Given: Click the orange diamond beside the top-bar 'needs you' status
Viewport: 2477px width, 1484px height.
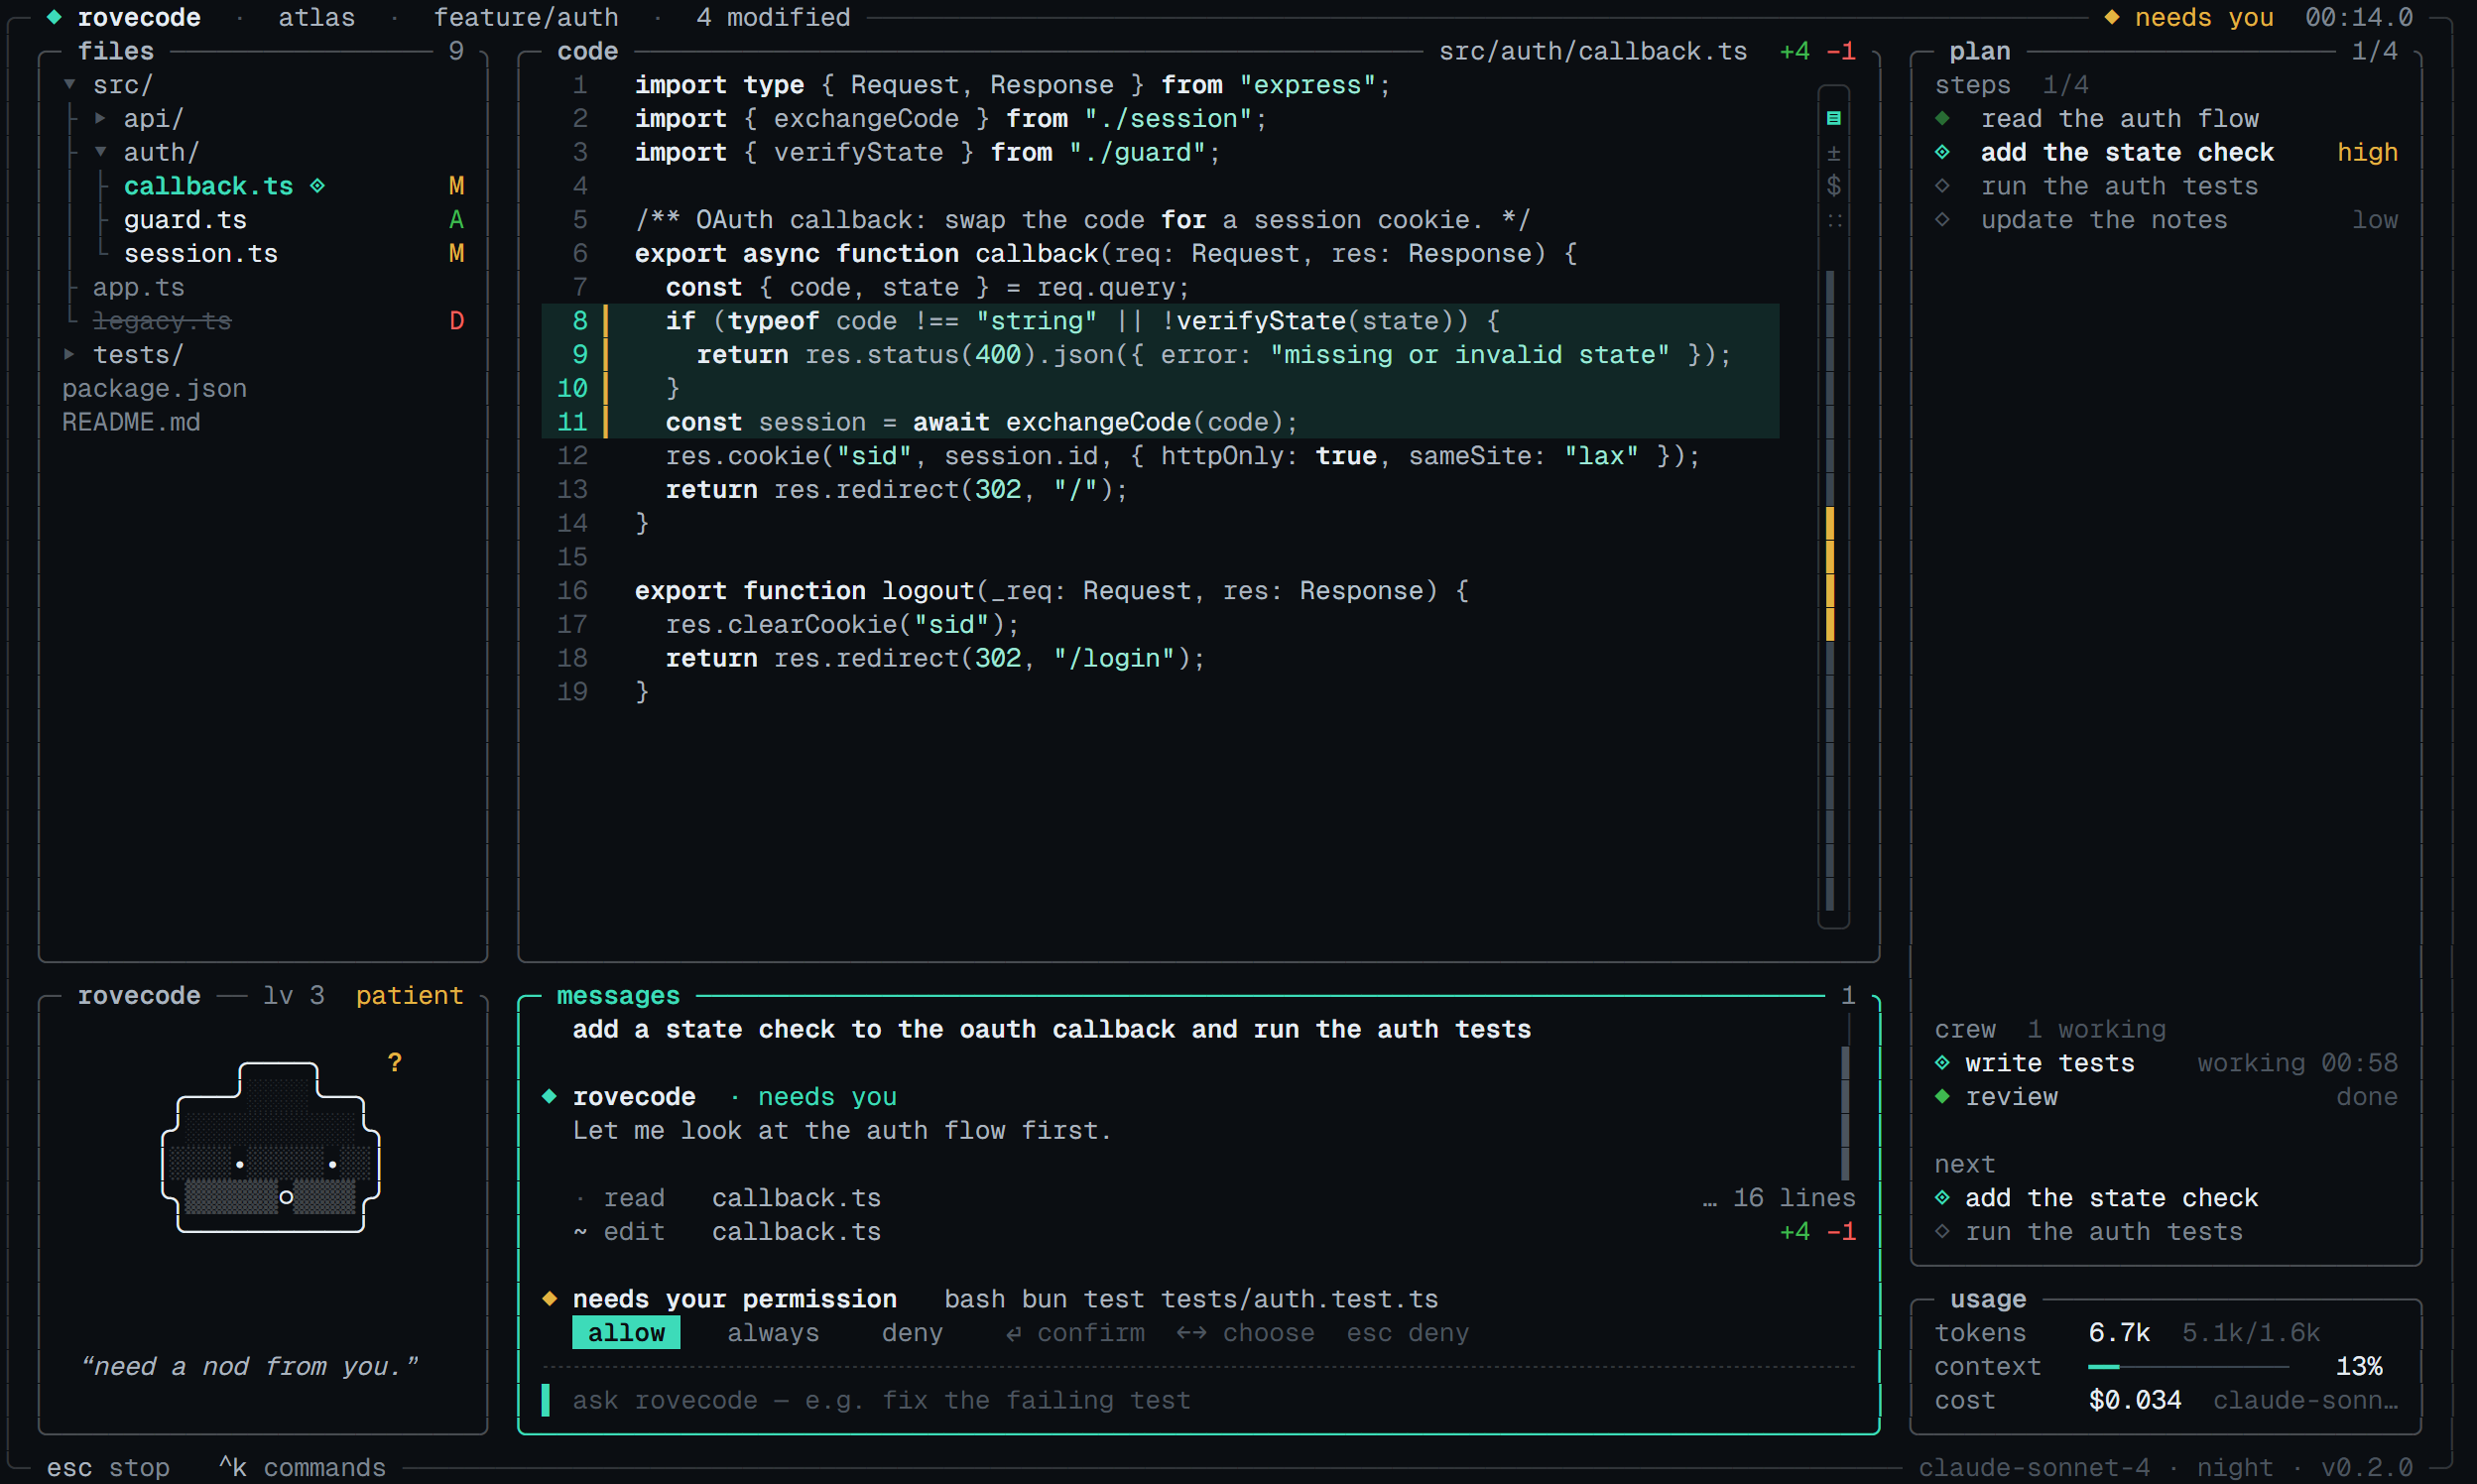Looking at the screenshot, I should pyautogui.click(x=2111, y=17).
